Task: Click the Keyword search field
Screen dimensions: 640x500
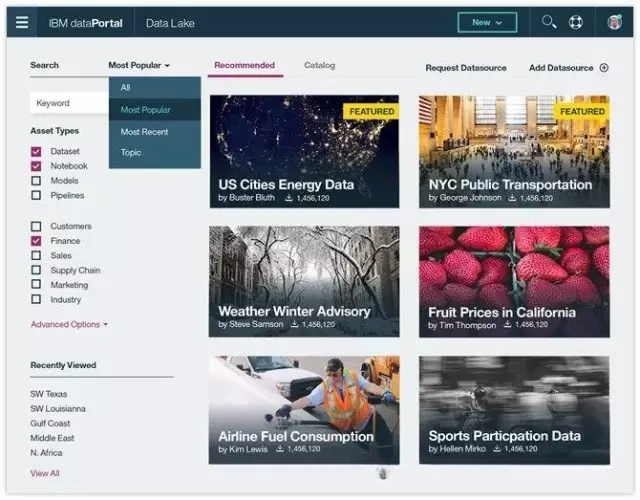Action: 69,103
